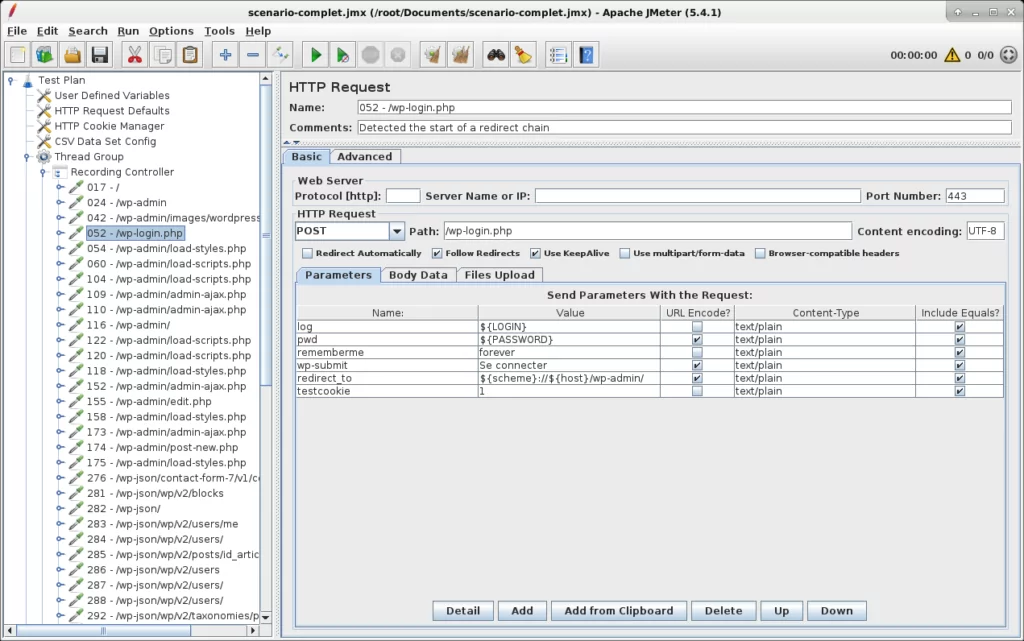1024x641 pixels.
Task: Open the Run menu
Action: click(x=128, y=31)
